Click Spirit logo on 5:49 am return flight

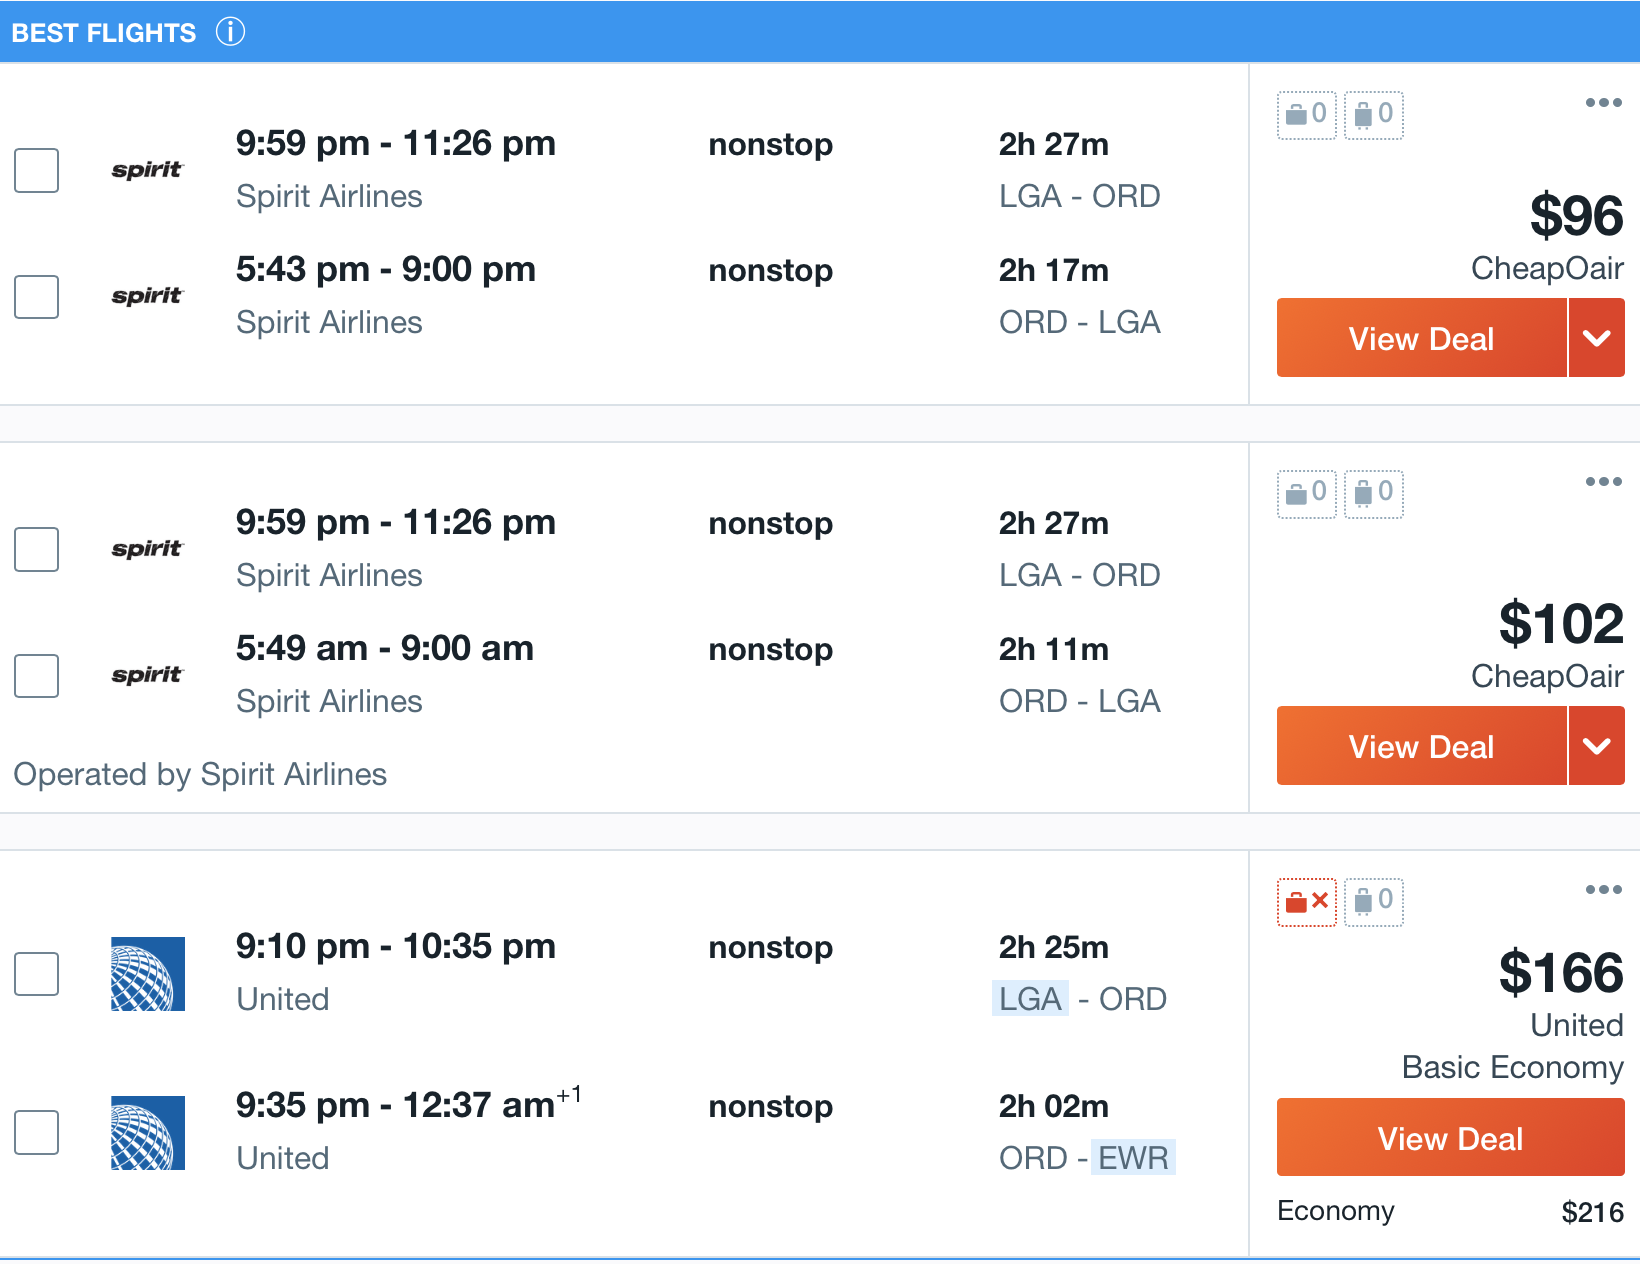147,674
